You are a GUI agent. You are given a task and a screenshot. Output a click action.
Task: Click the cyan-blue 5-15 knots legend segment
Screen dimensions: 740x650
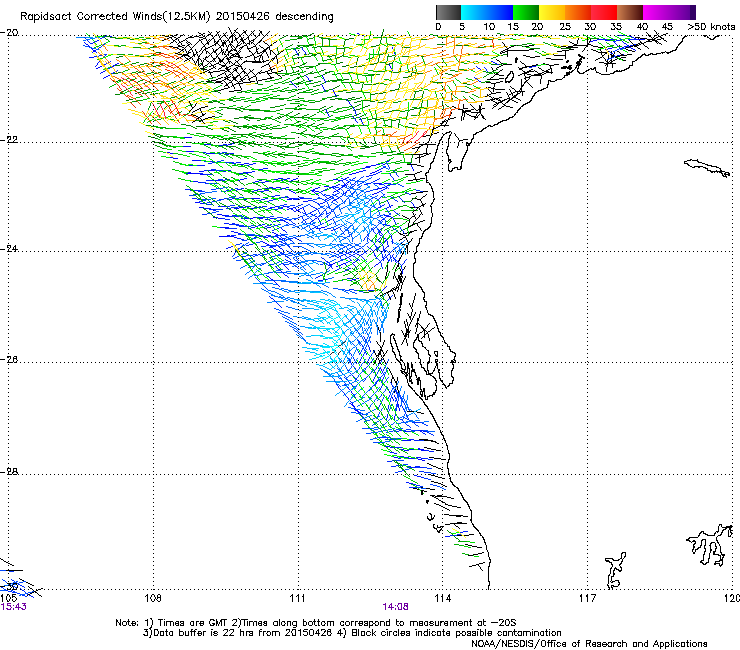pos(487,12)
